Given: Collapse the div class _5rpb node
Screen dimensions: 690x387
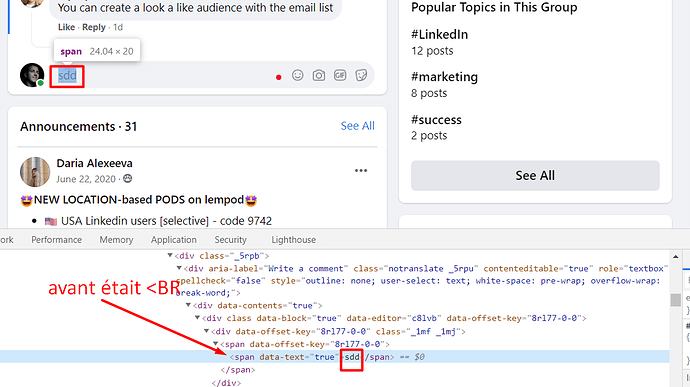Looking at the screenshot, I should coord(170,255).
